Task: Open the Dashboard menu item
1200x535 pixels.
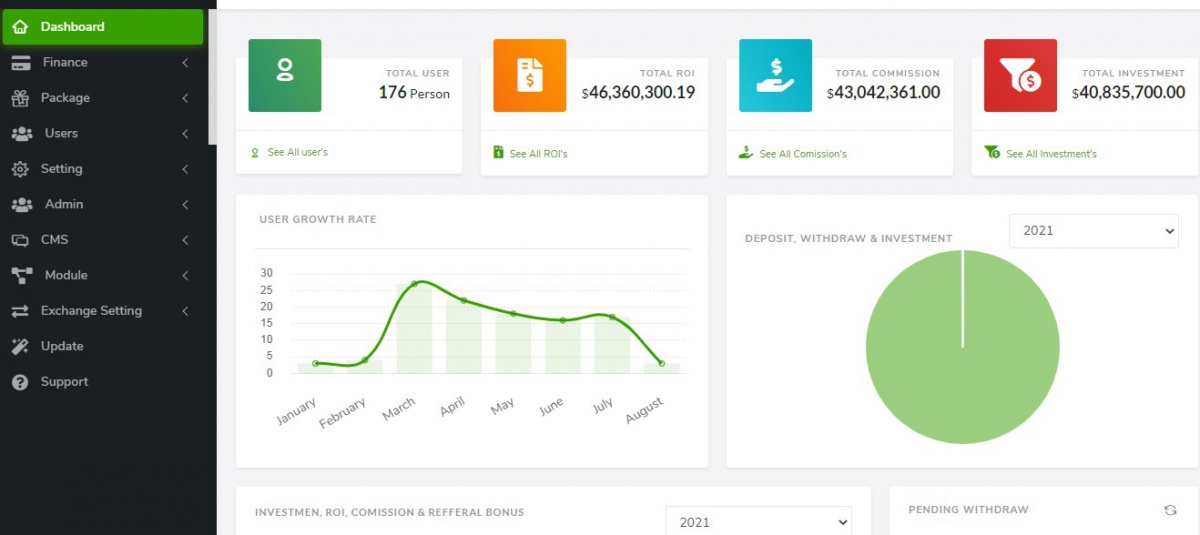Action: (72, 27)
